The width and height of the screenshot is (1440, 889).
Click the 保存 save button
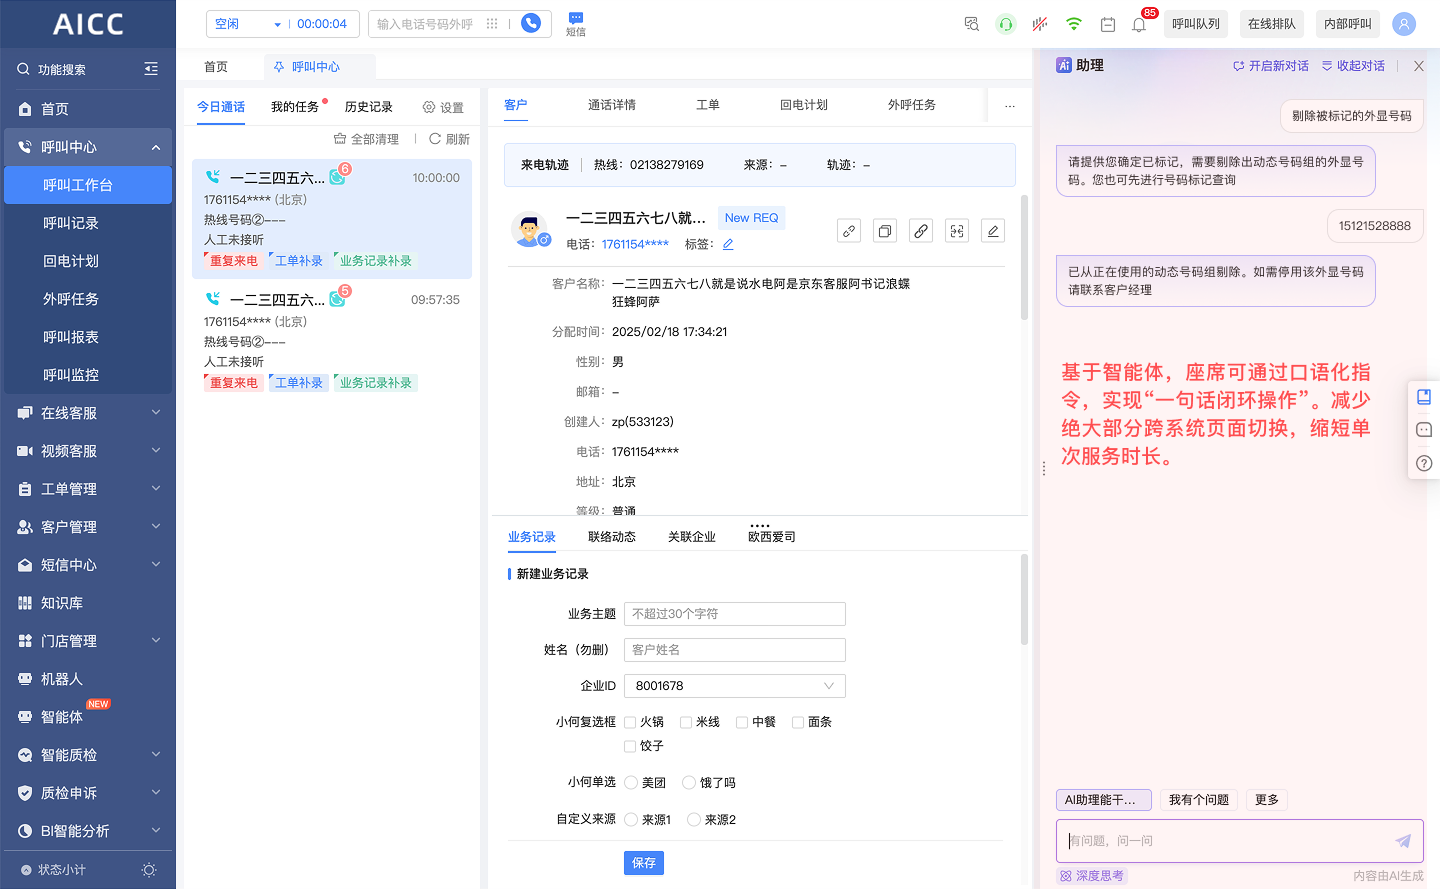(644, 863)
